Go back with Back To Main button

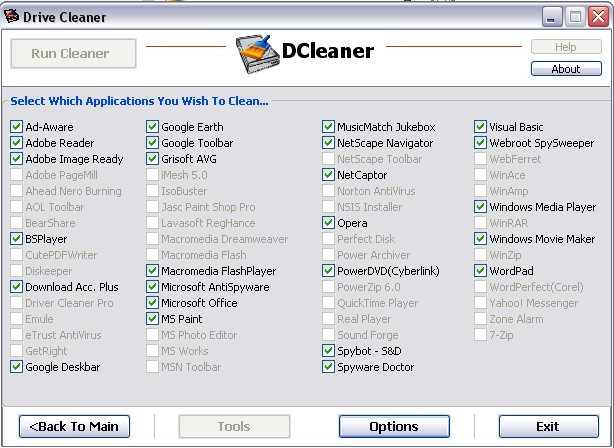[74, 426]
